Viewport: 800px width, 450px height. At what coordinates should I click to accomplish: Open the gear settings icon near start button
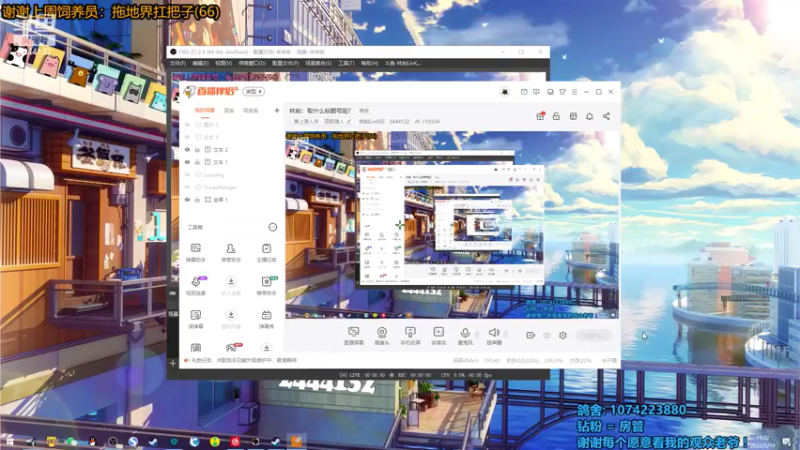(x=563, y=335)
